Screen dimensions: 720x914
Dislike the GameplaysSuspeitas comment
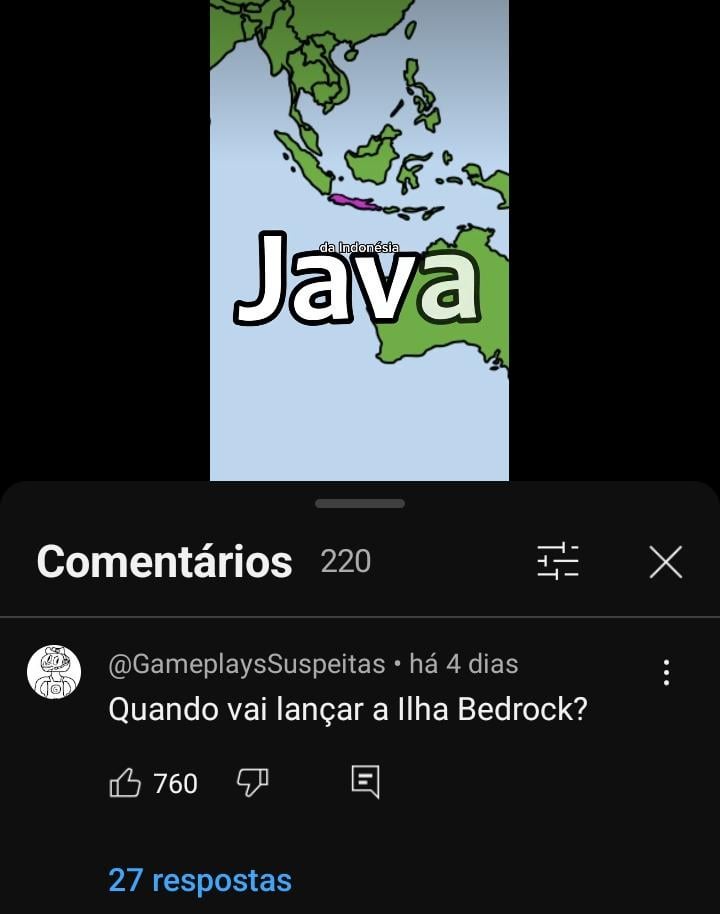point(252,782)
